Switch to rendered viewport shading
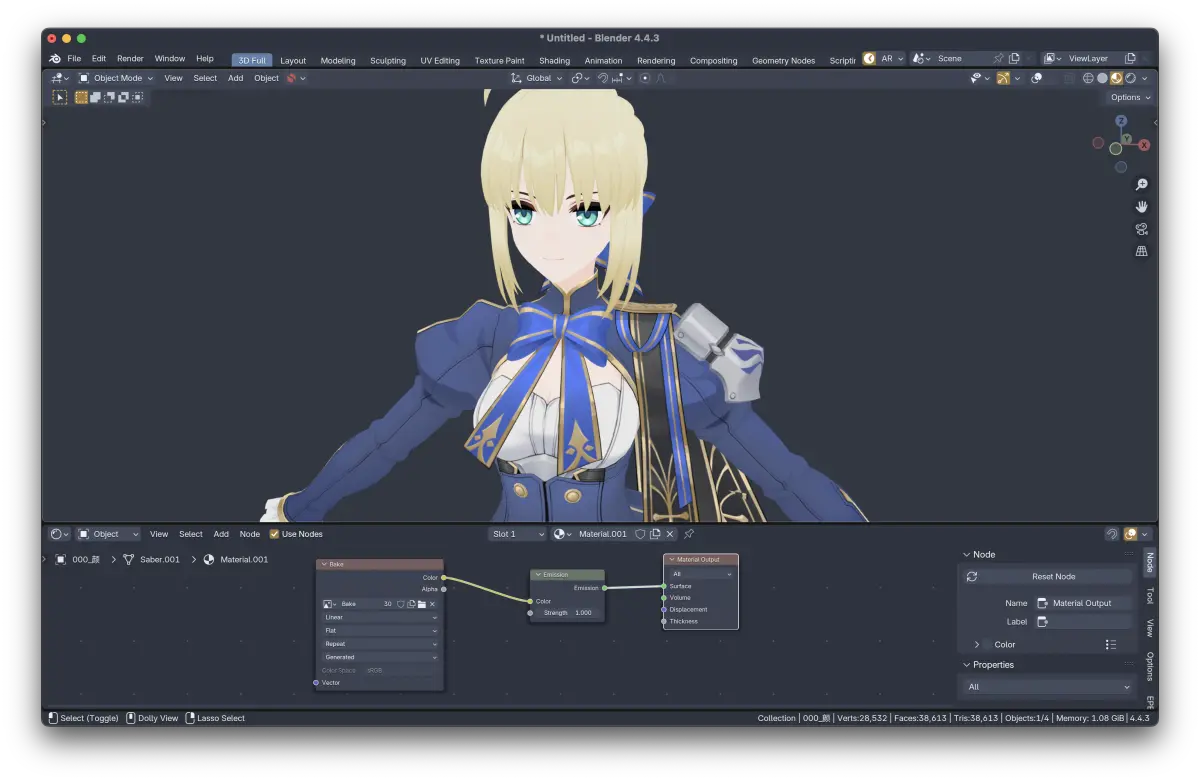The width and height of the screenshot is (1200, 781). [1131, 78]
